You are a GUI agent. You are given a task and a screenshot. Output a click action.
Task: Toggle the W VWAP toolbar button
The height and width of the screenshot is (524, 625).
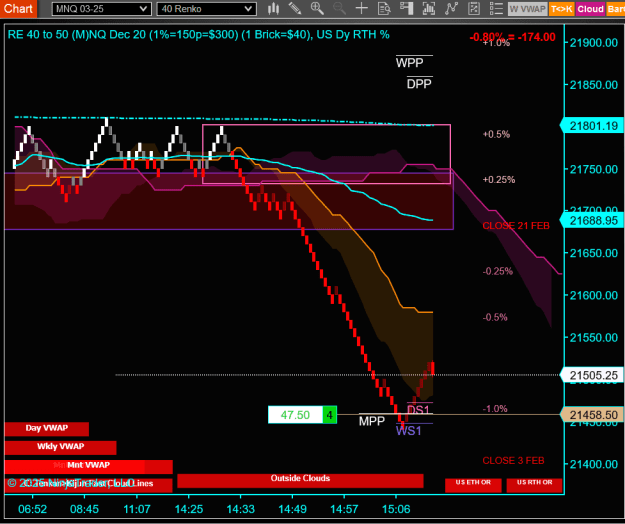(x=527, y=9)
